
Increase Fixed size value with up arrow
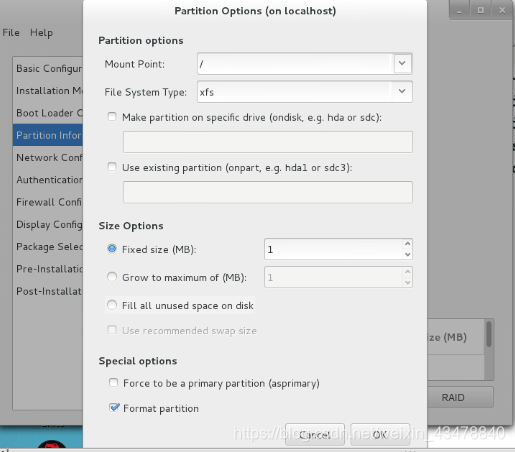[407, 244]
